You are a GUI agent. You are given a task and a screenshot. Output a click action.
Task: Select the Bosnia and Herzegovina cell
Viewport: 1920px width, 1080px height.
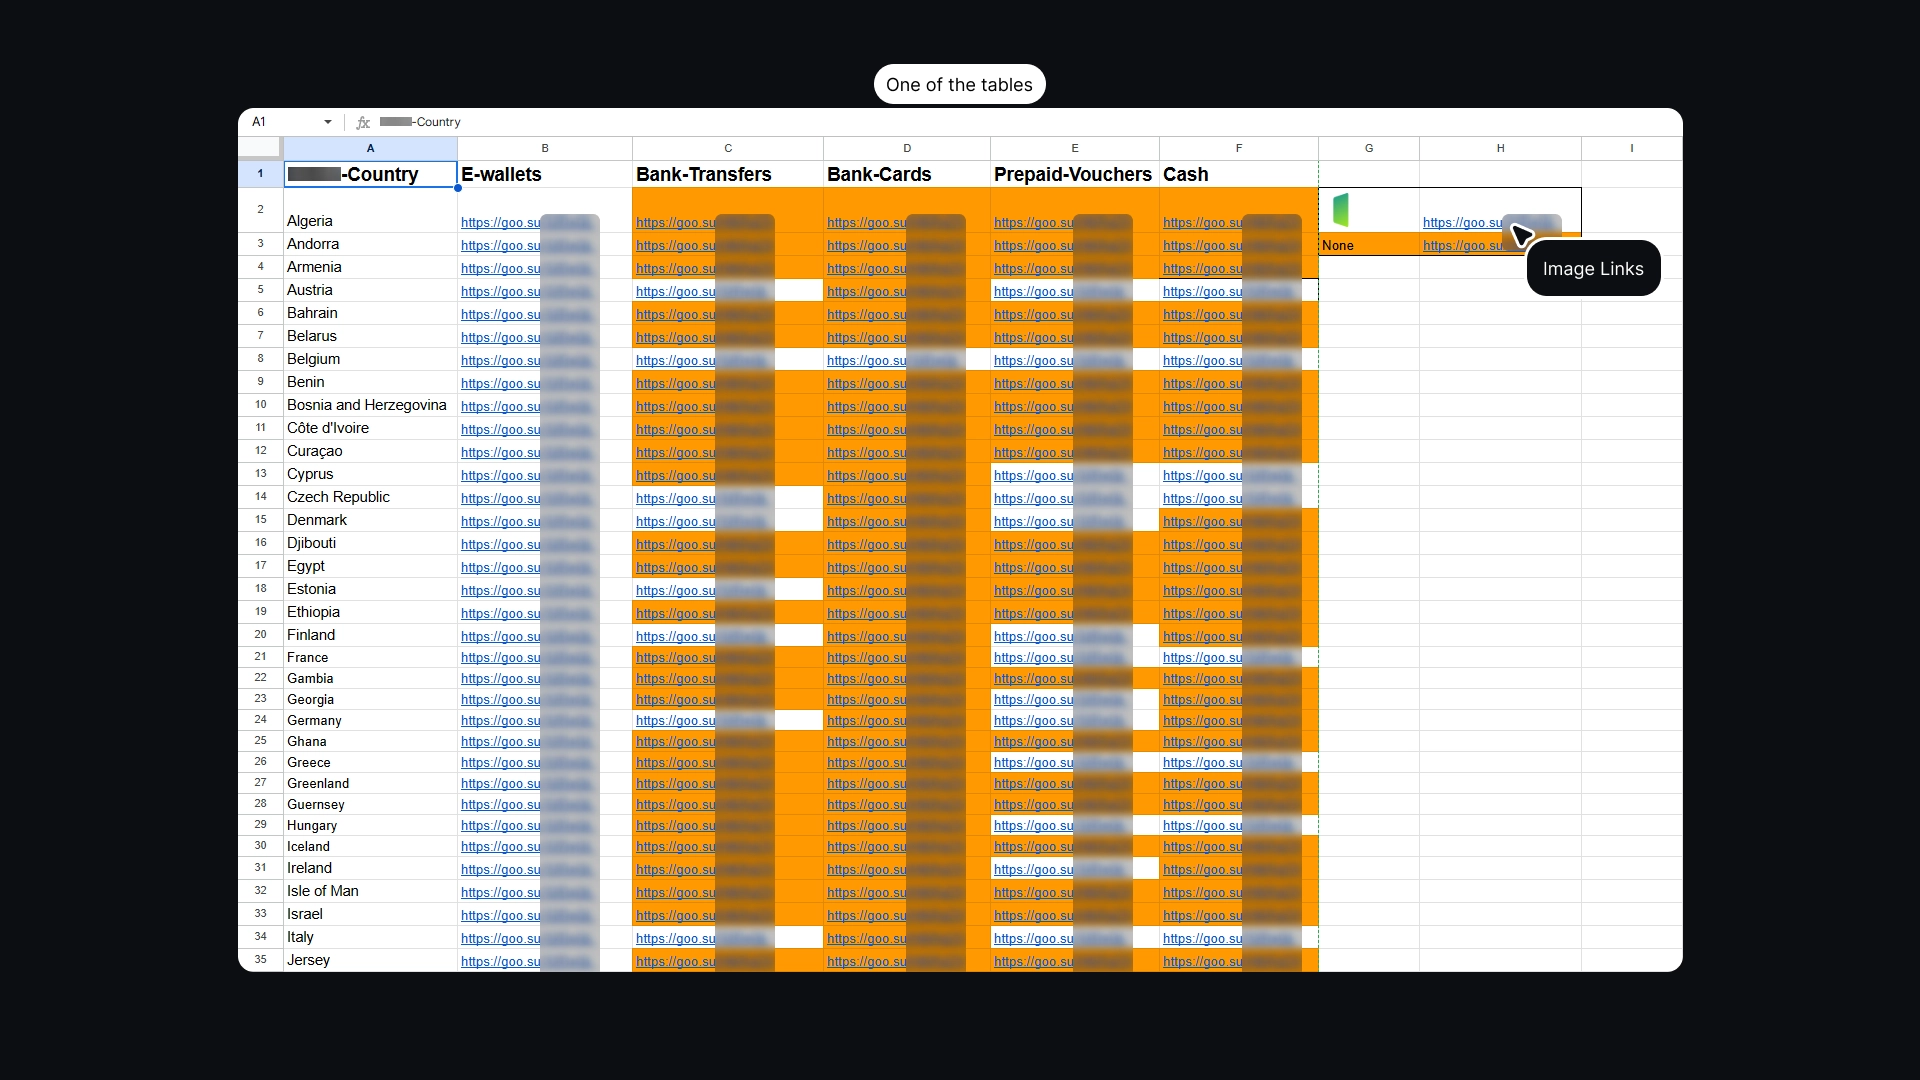(366, 405)
